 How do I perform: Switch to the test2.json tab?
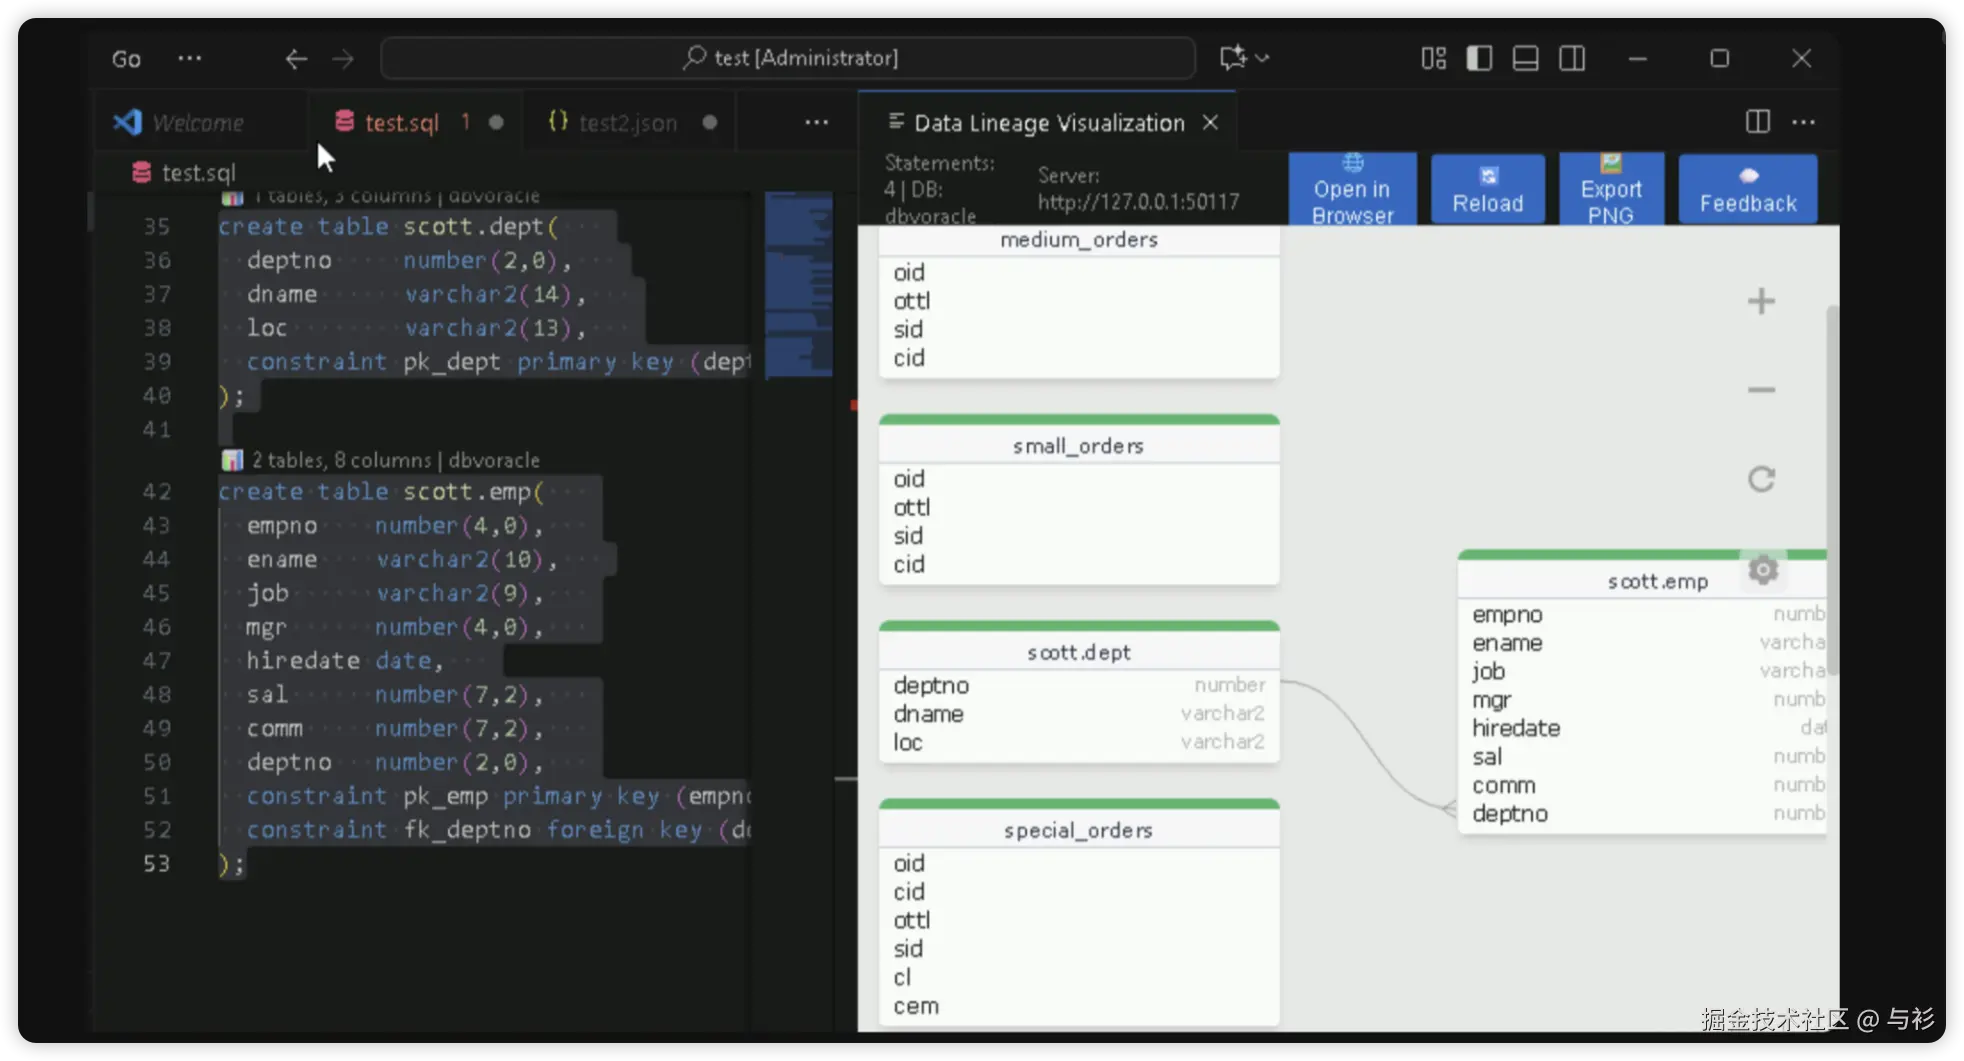point(628,122)
